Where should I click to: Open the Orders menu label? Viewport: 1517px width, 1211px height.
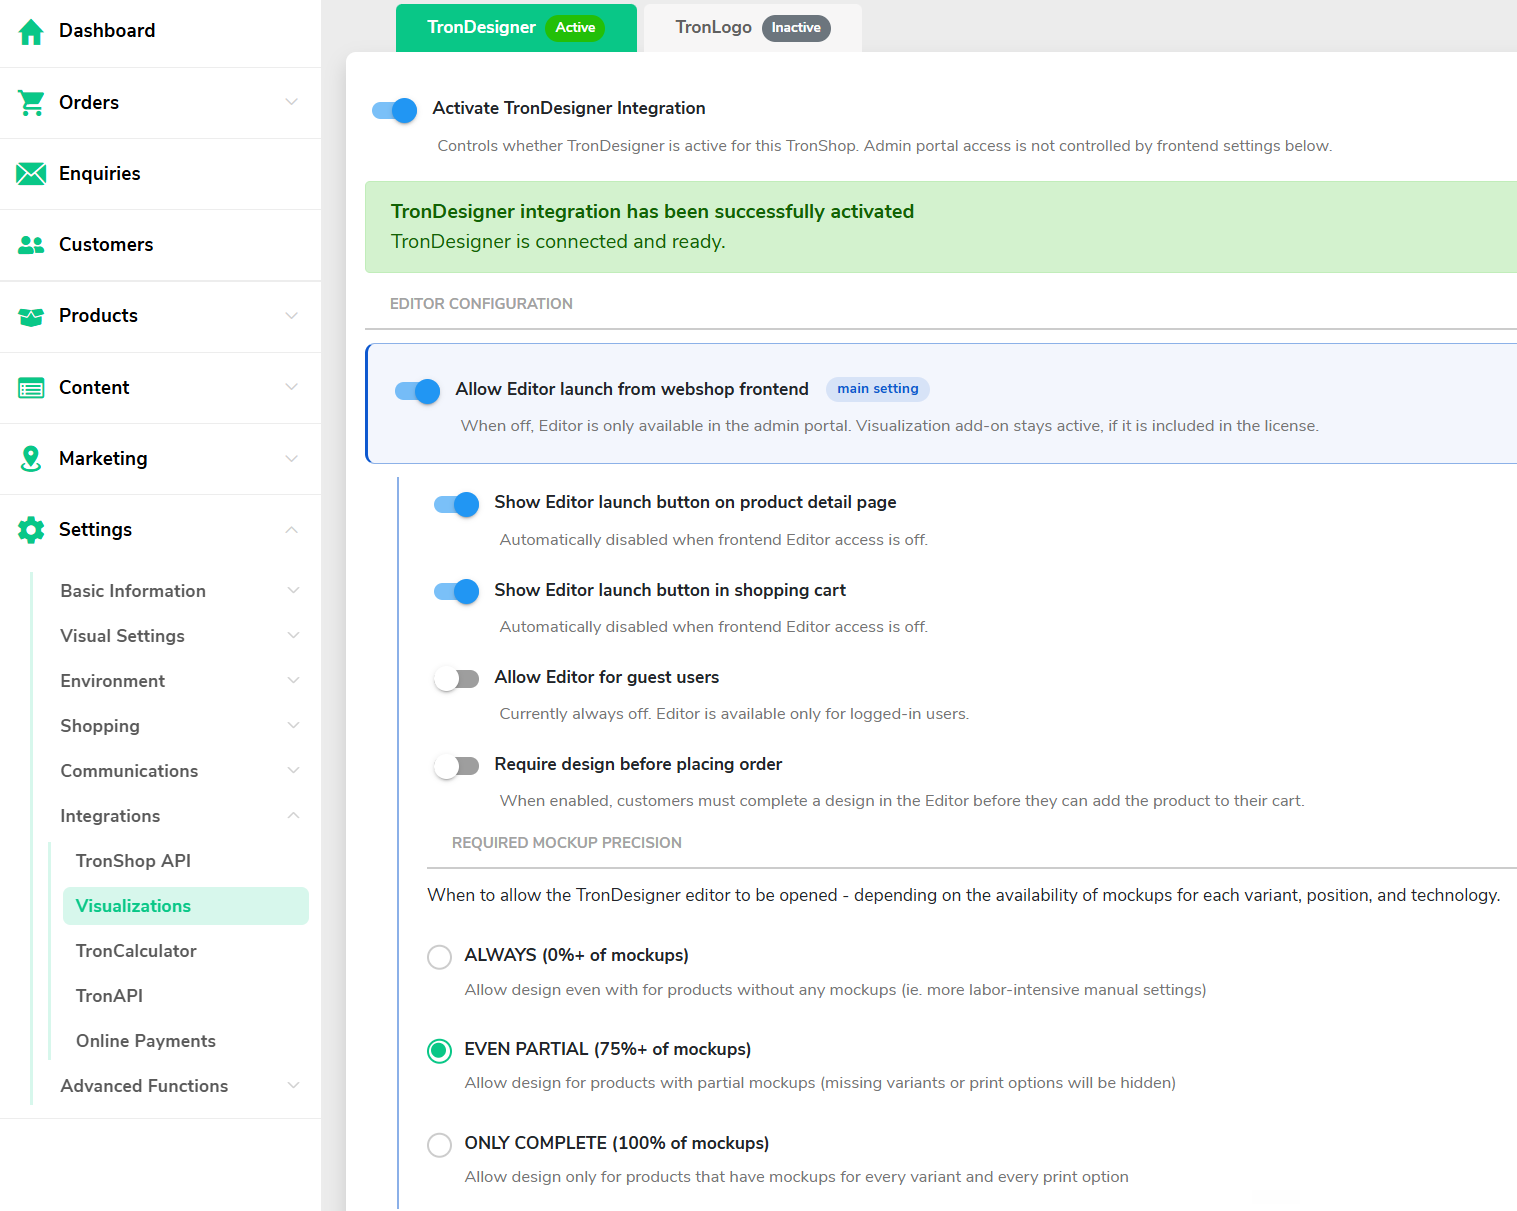[89, 103]
